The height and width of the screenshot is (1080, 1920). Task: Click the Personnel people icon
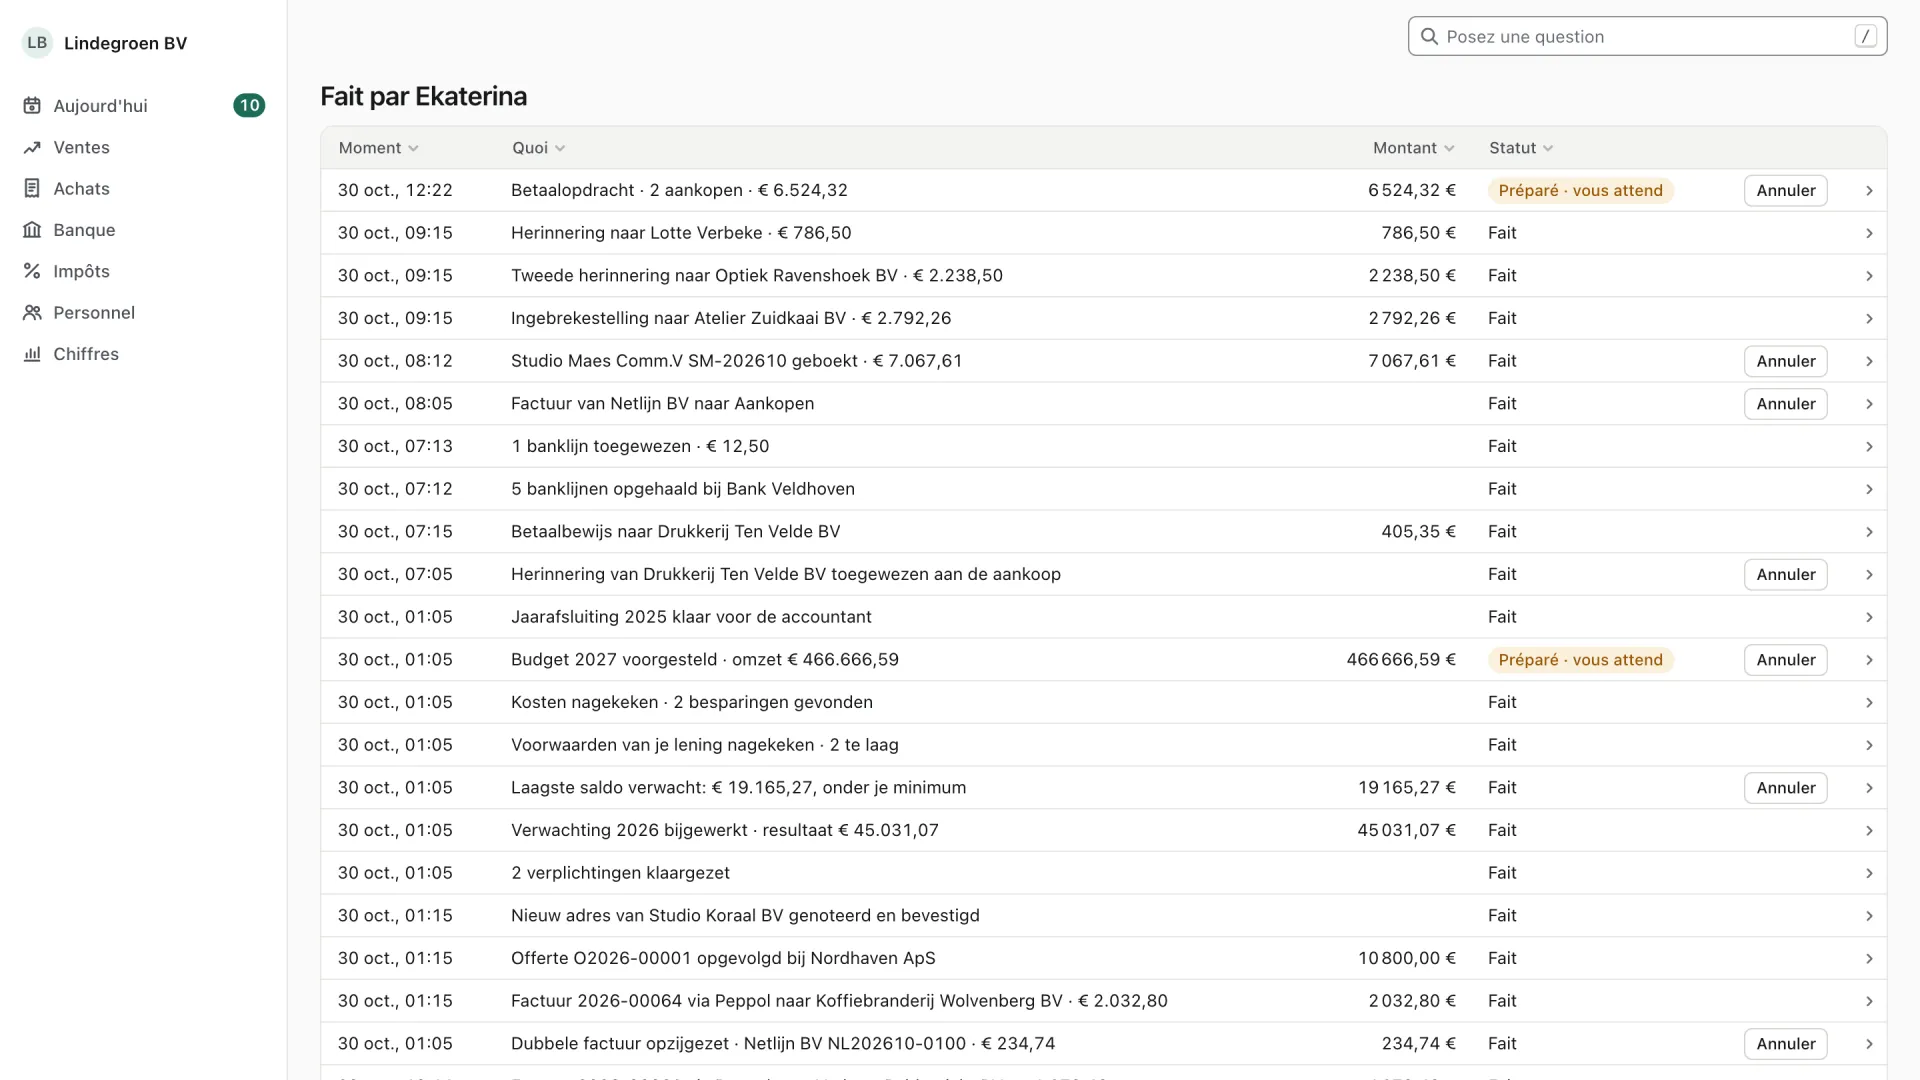(32, 313)
